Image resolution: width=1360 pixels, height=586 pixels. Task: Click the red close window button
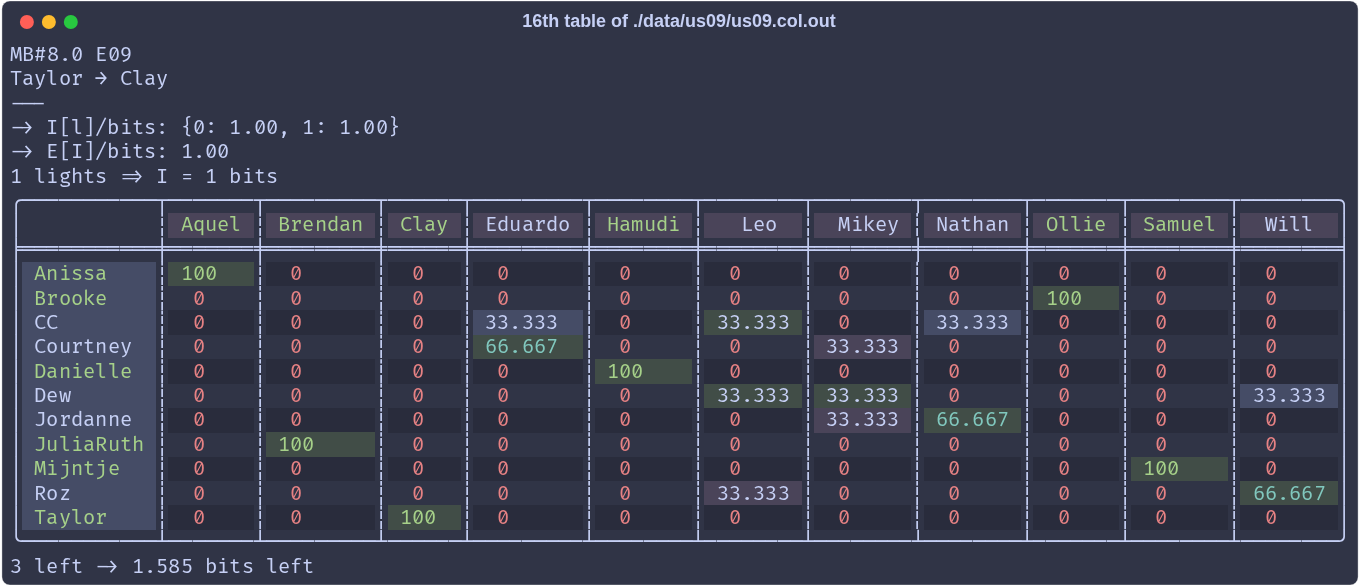27,21
